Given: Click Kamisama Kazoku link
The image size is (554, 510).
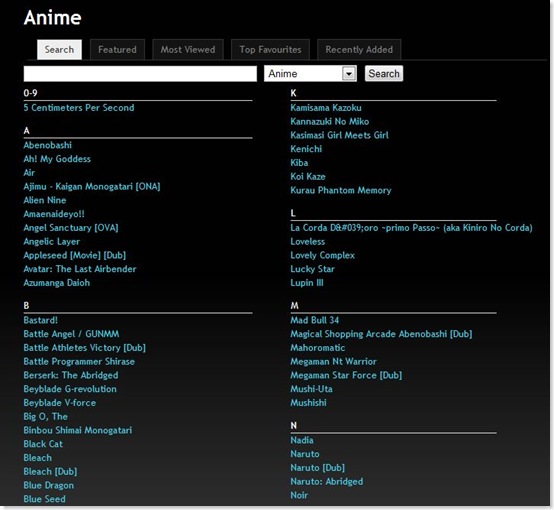Looking at the screenshot, I should point(326,108).
